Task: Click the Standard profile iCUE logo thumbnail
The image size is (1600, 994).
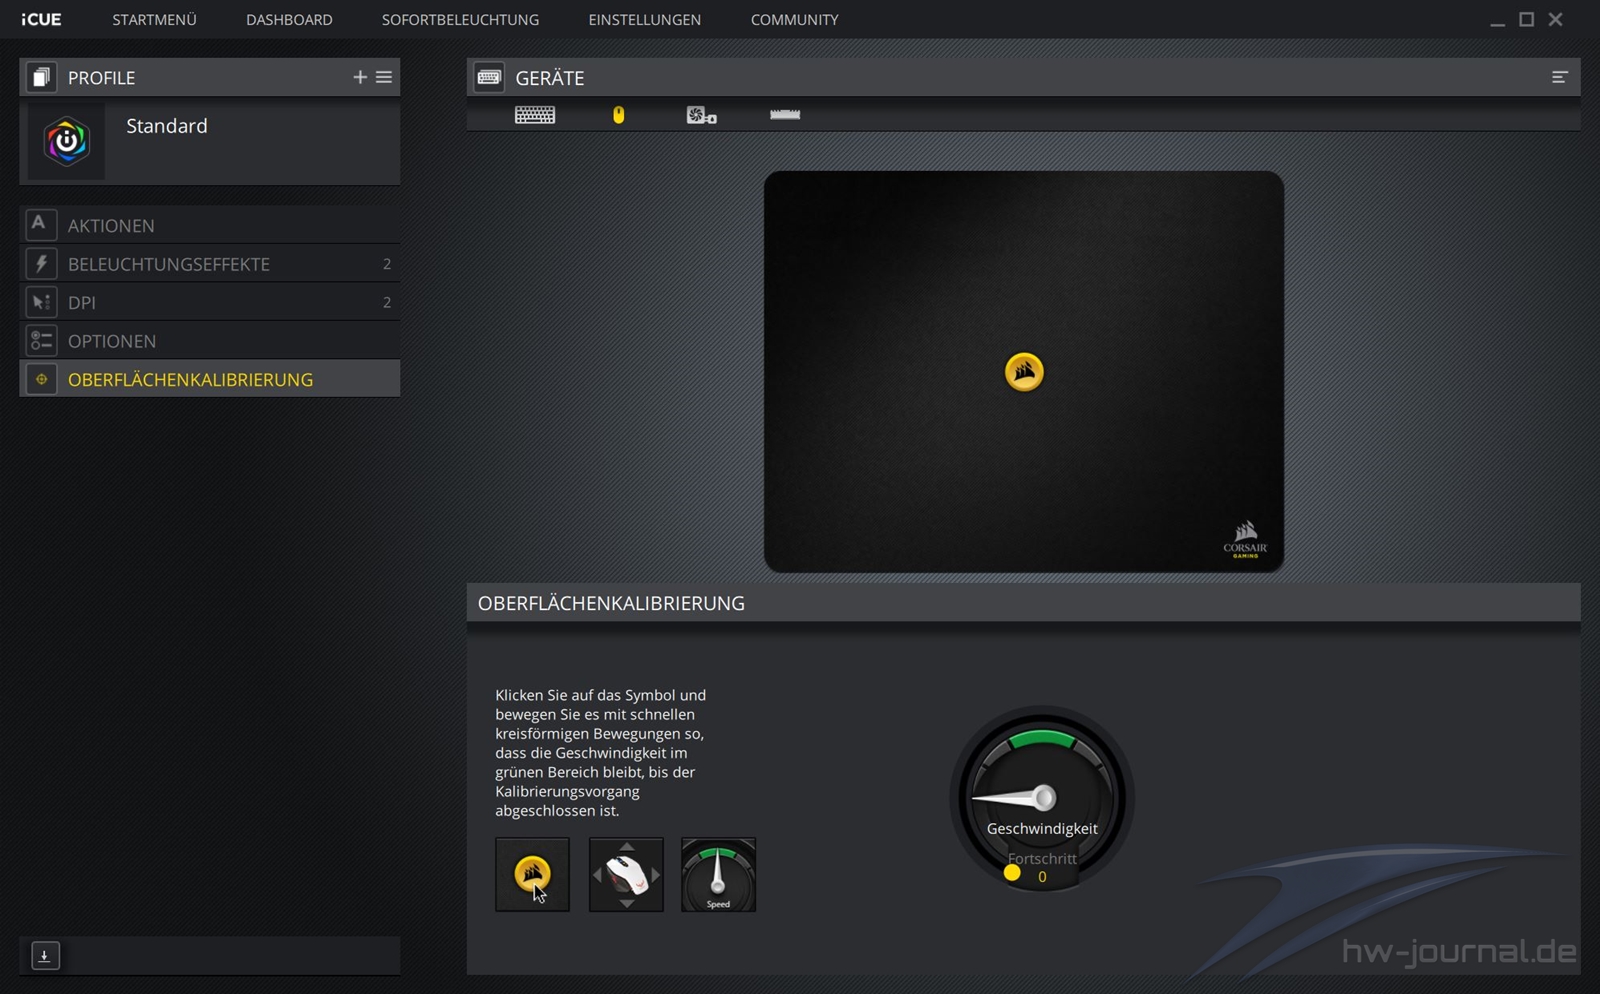Action: click(66, 141)
